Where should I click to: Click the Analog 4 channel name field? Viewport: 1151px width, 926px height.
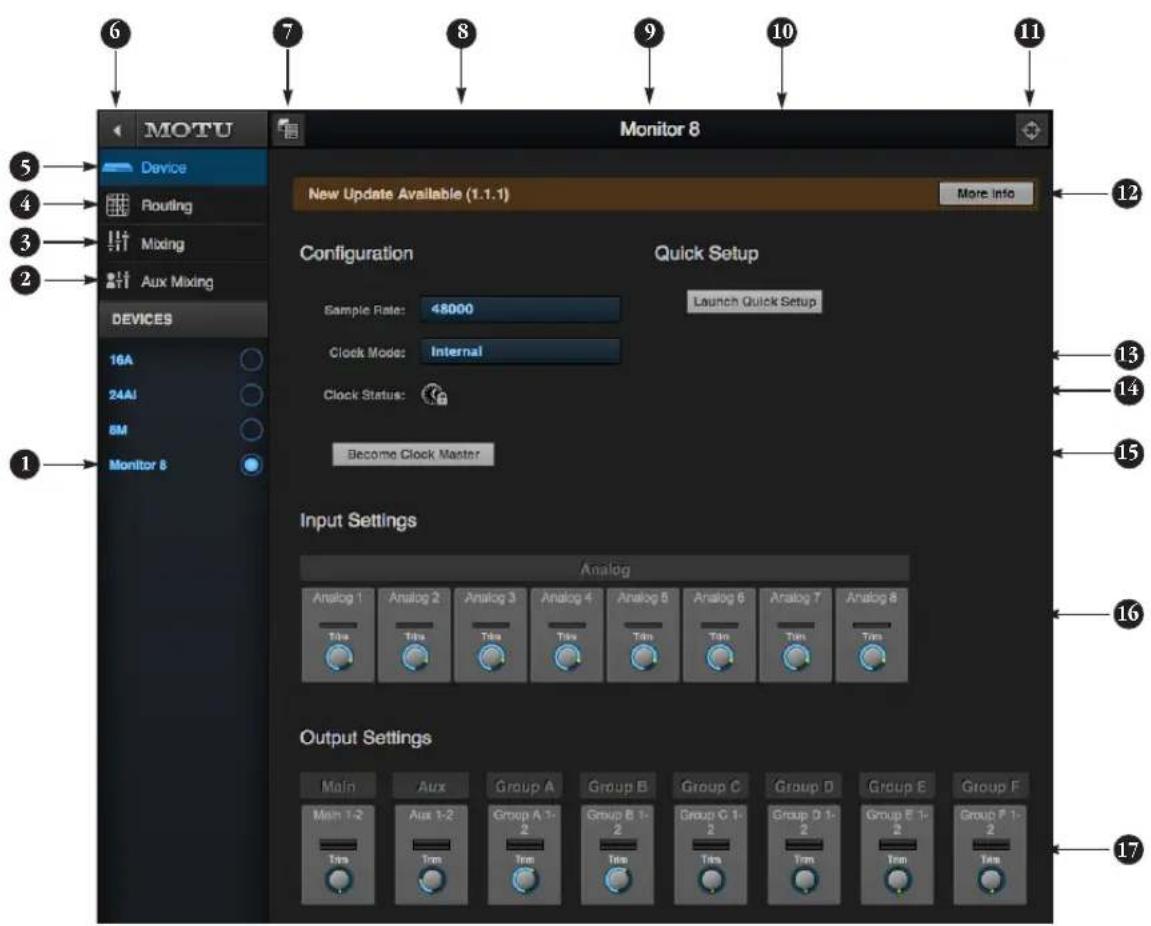(x=567, y=598)
